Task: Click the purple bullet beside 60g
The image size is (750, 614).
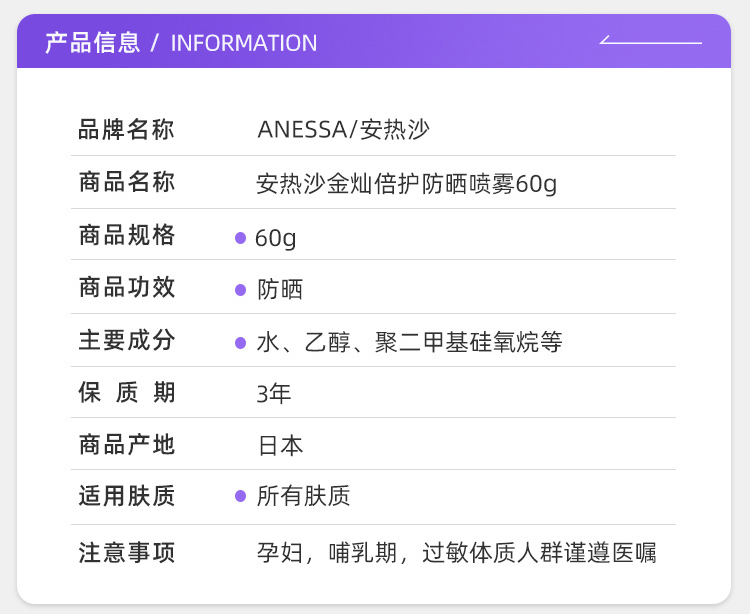Action: pos(240,238)
